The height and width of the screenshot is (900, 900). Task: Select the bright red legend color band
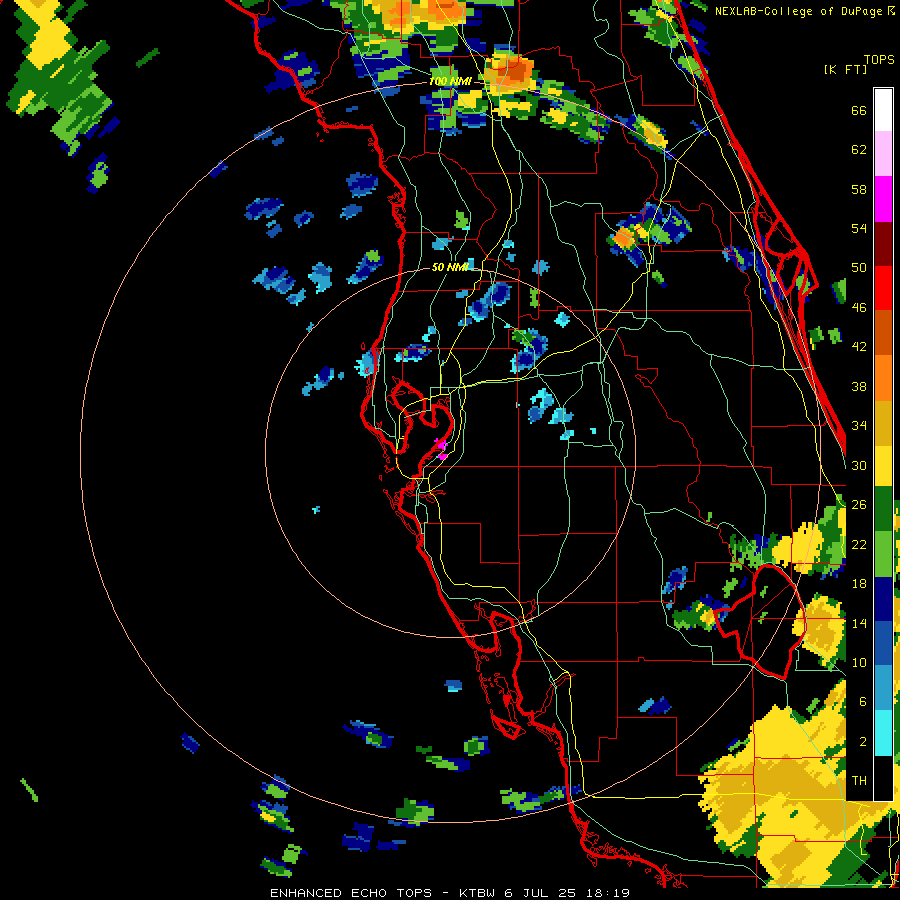tap(883, 288)
